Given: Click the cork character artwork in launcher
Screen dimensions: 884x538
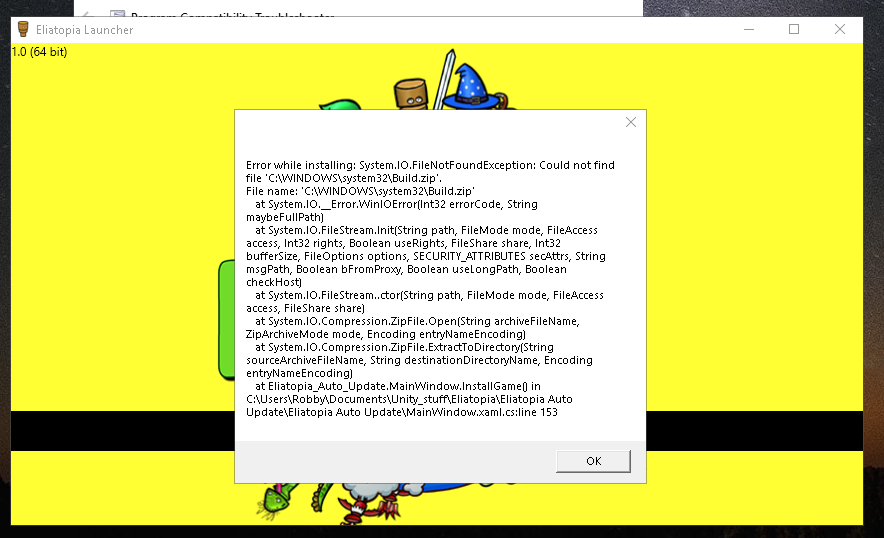Looking at the screenshot, I should (x=411, y=94).
